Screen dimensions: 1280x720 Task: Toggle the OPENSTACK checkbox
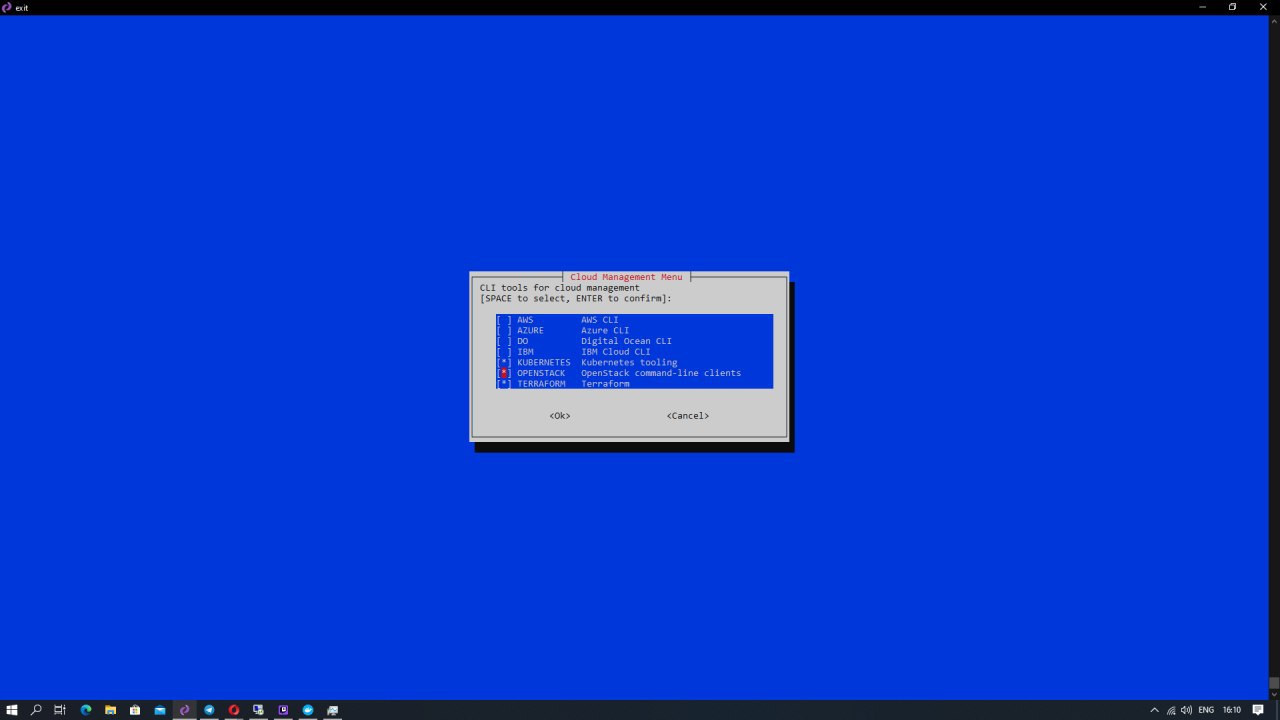tap(504, 373)
